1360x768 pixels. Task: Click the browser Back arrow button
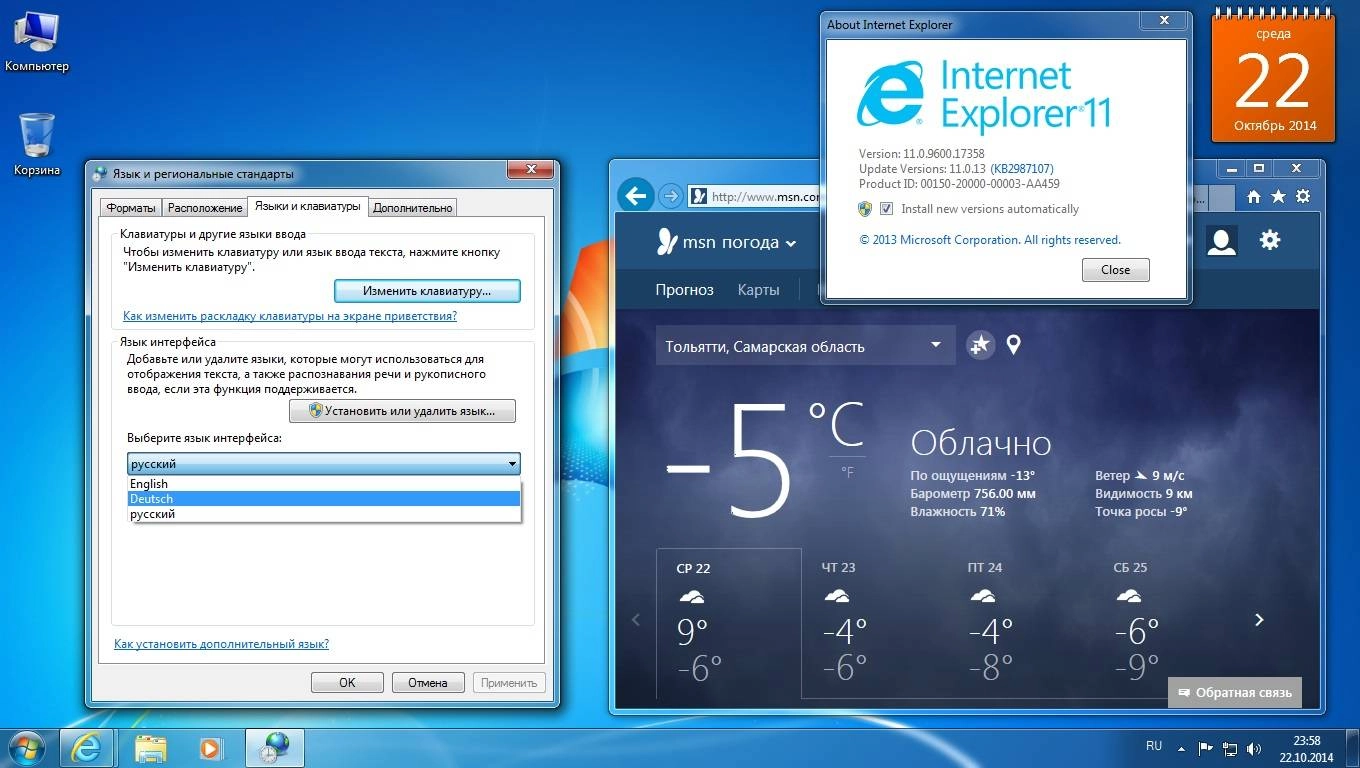[x=636, y=195]
